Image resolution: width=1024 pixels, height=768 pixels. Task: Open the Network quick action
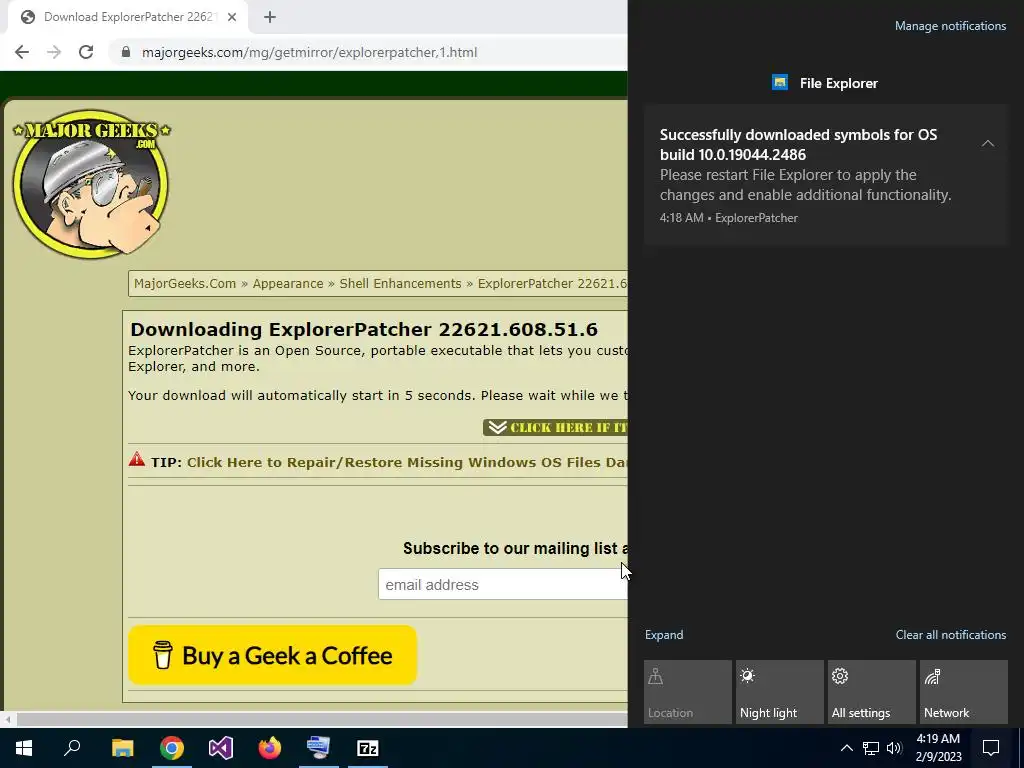tap(964, 692)
